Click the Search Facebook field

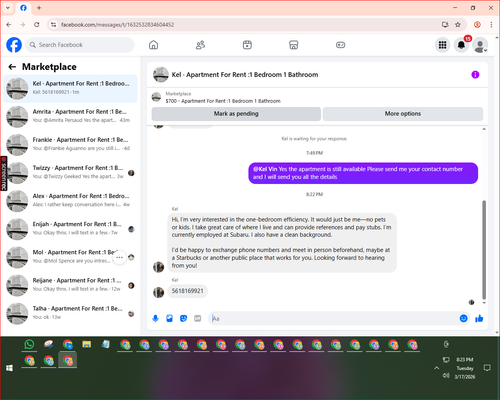tap(80, 45)
